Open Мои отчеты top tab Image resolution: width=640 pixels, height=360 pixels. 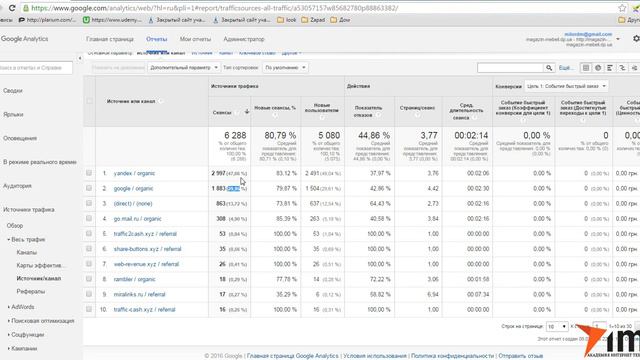(x=195, y=39)
